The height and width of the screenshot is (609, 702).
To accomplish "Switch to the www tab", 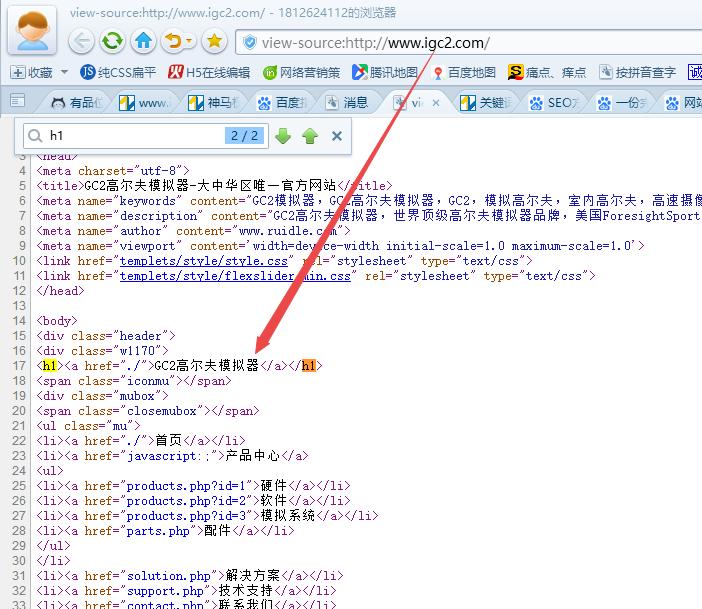I will [x=145, y=103].
